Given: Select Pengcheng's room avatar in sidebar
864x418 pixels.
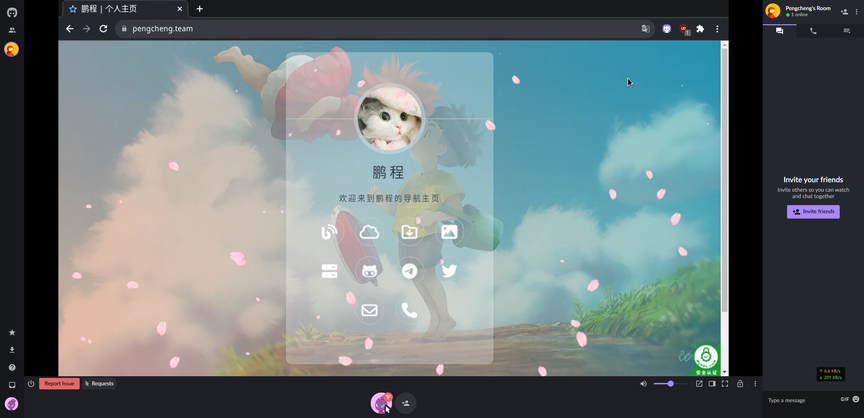Looking at the screenshot, I should click(11, 50).
